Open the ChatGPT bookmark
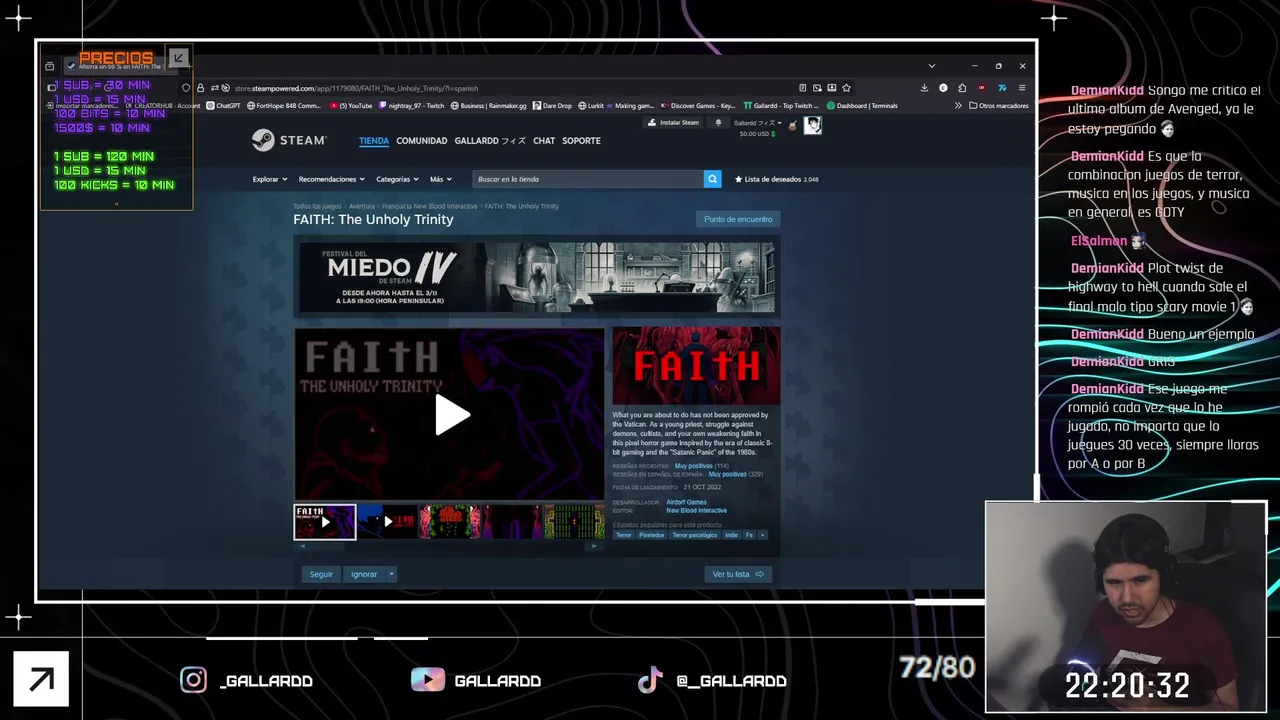 point(223,106)
